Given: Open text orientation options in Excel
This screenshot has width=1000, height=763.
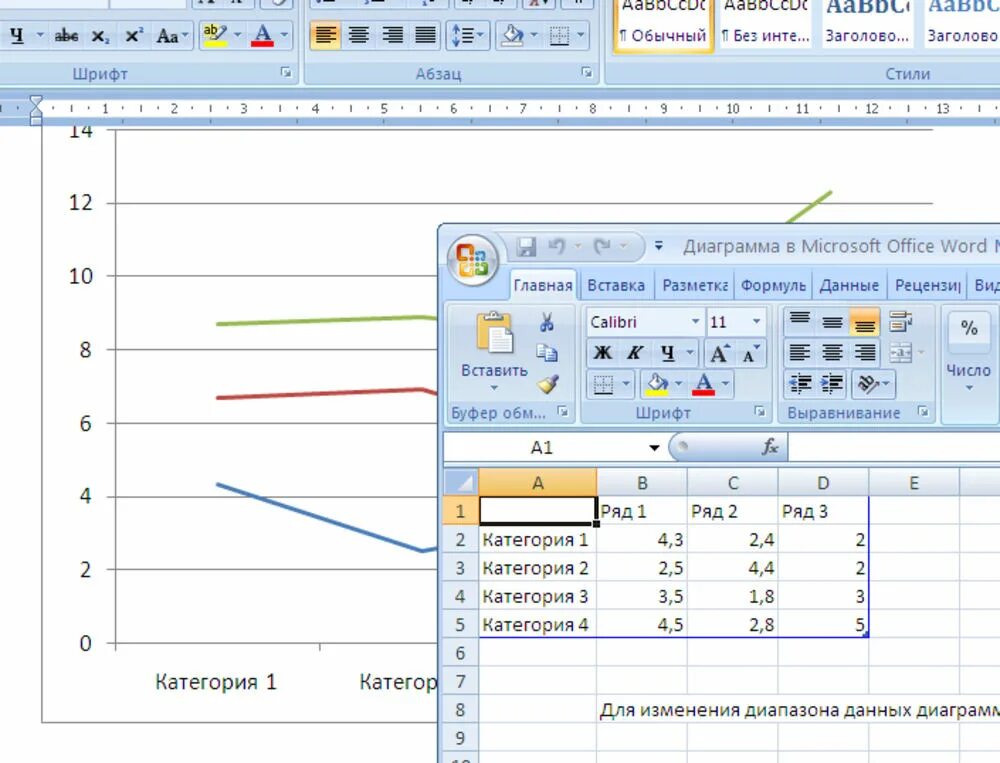Looking at the screenshot, I should pyautogui.click(x=873, y=383).
